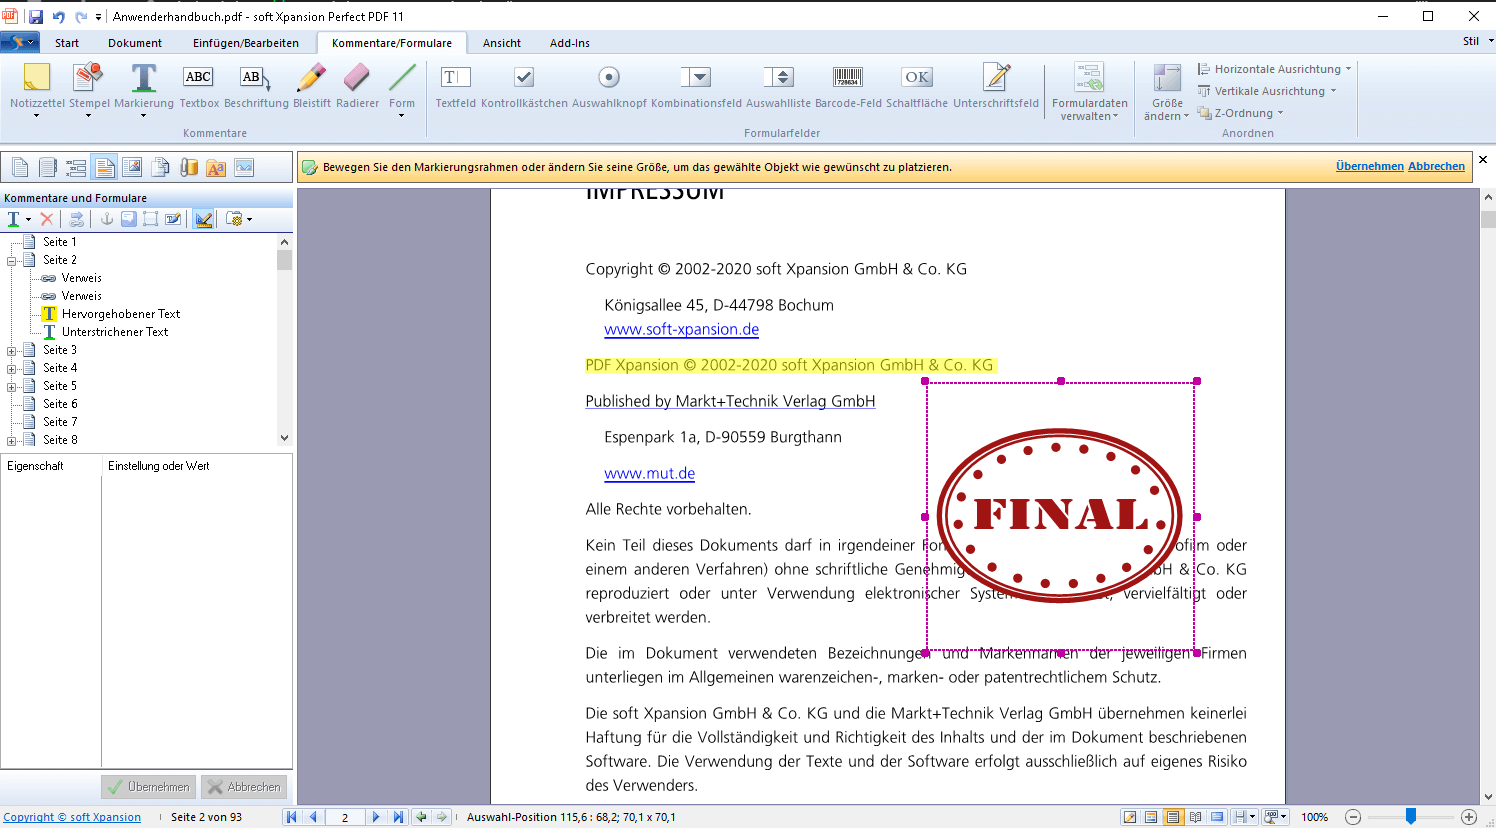Click the Abbrechen link in yellow bar
1496x828 pixels.
pyautogui.click(x=1436, y=166)
